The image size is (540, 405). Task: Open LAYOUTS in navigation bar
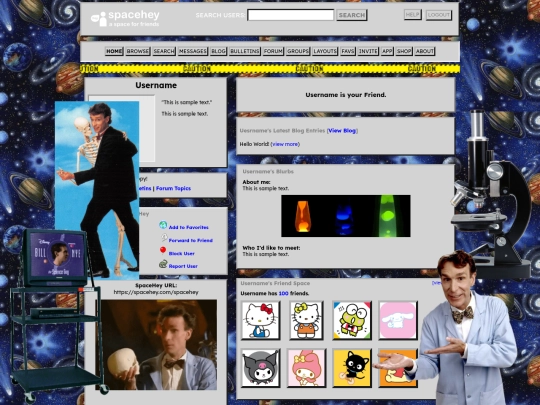[x=325, y=51]
